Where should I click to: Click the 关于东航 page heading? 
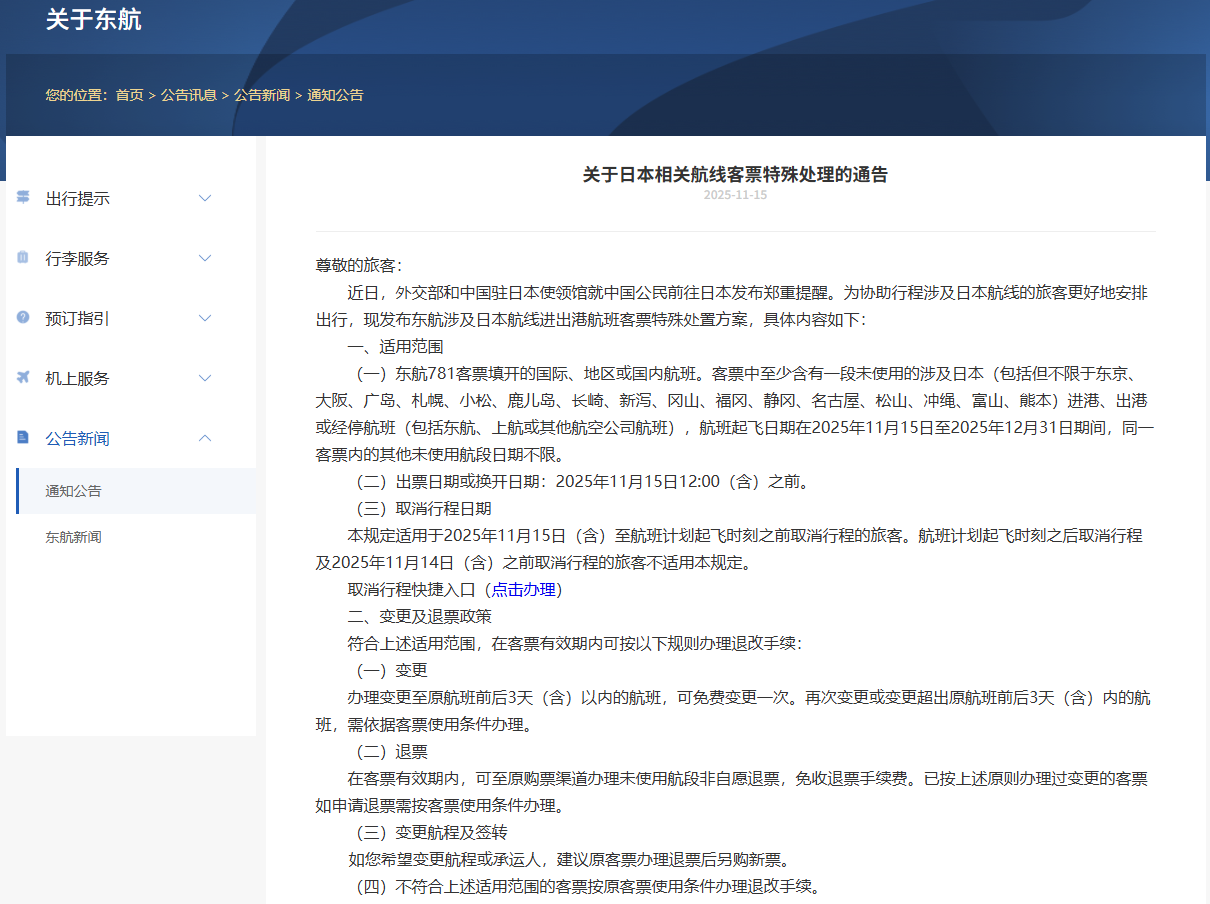click(x=93, y=20)
